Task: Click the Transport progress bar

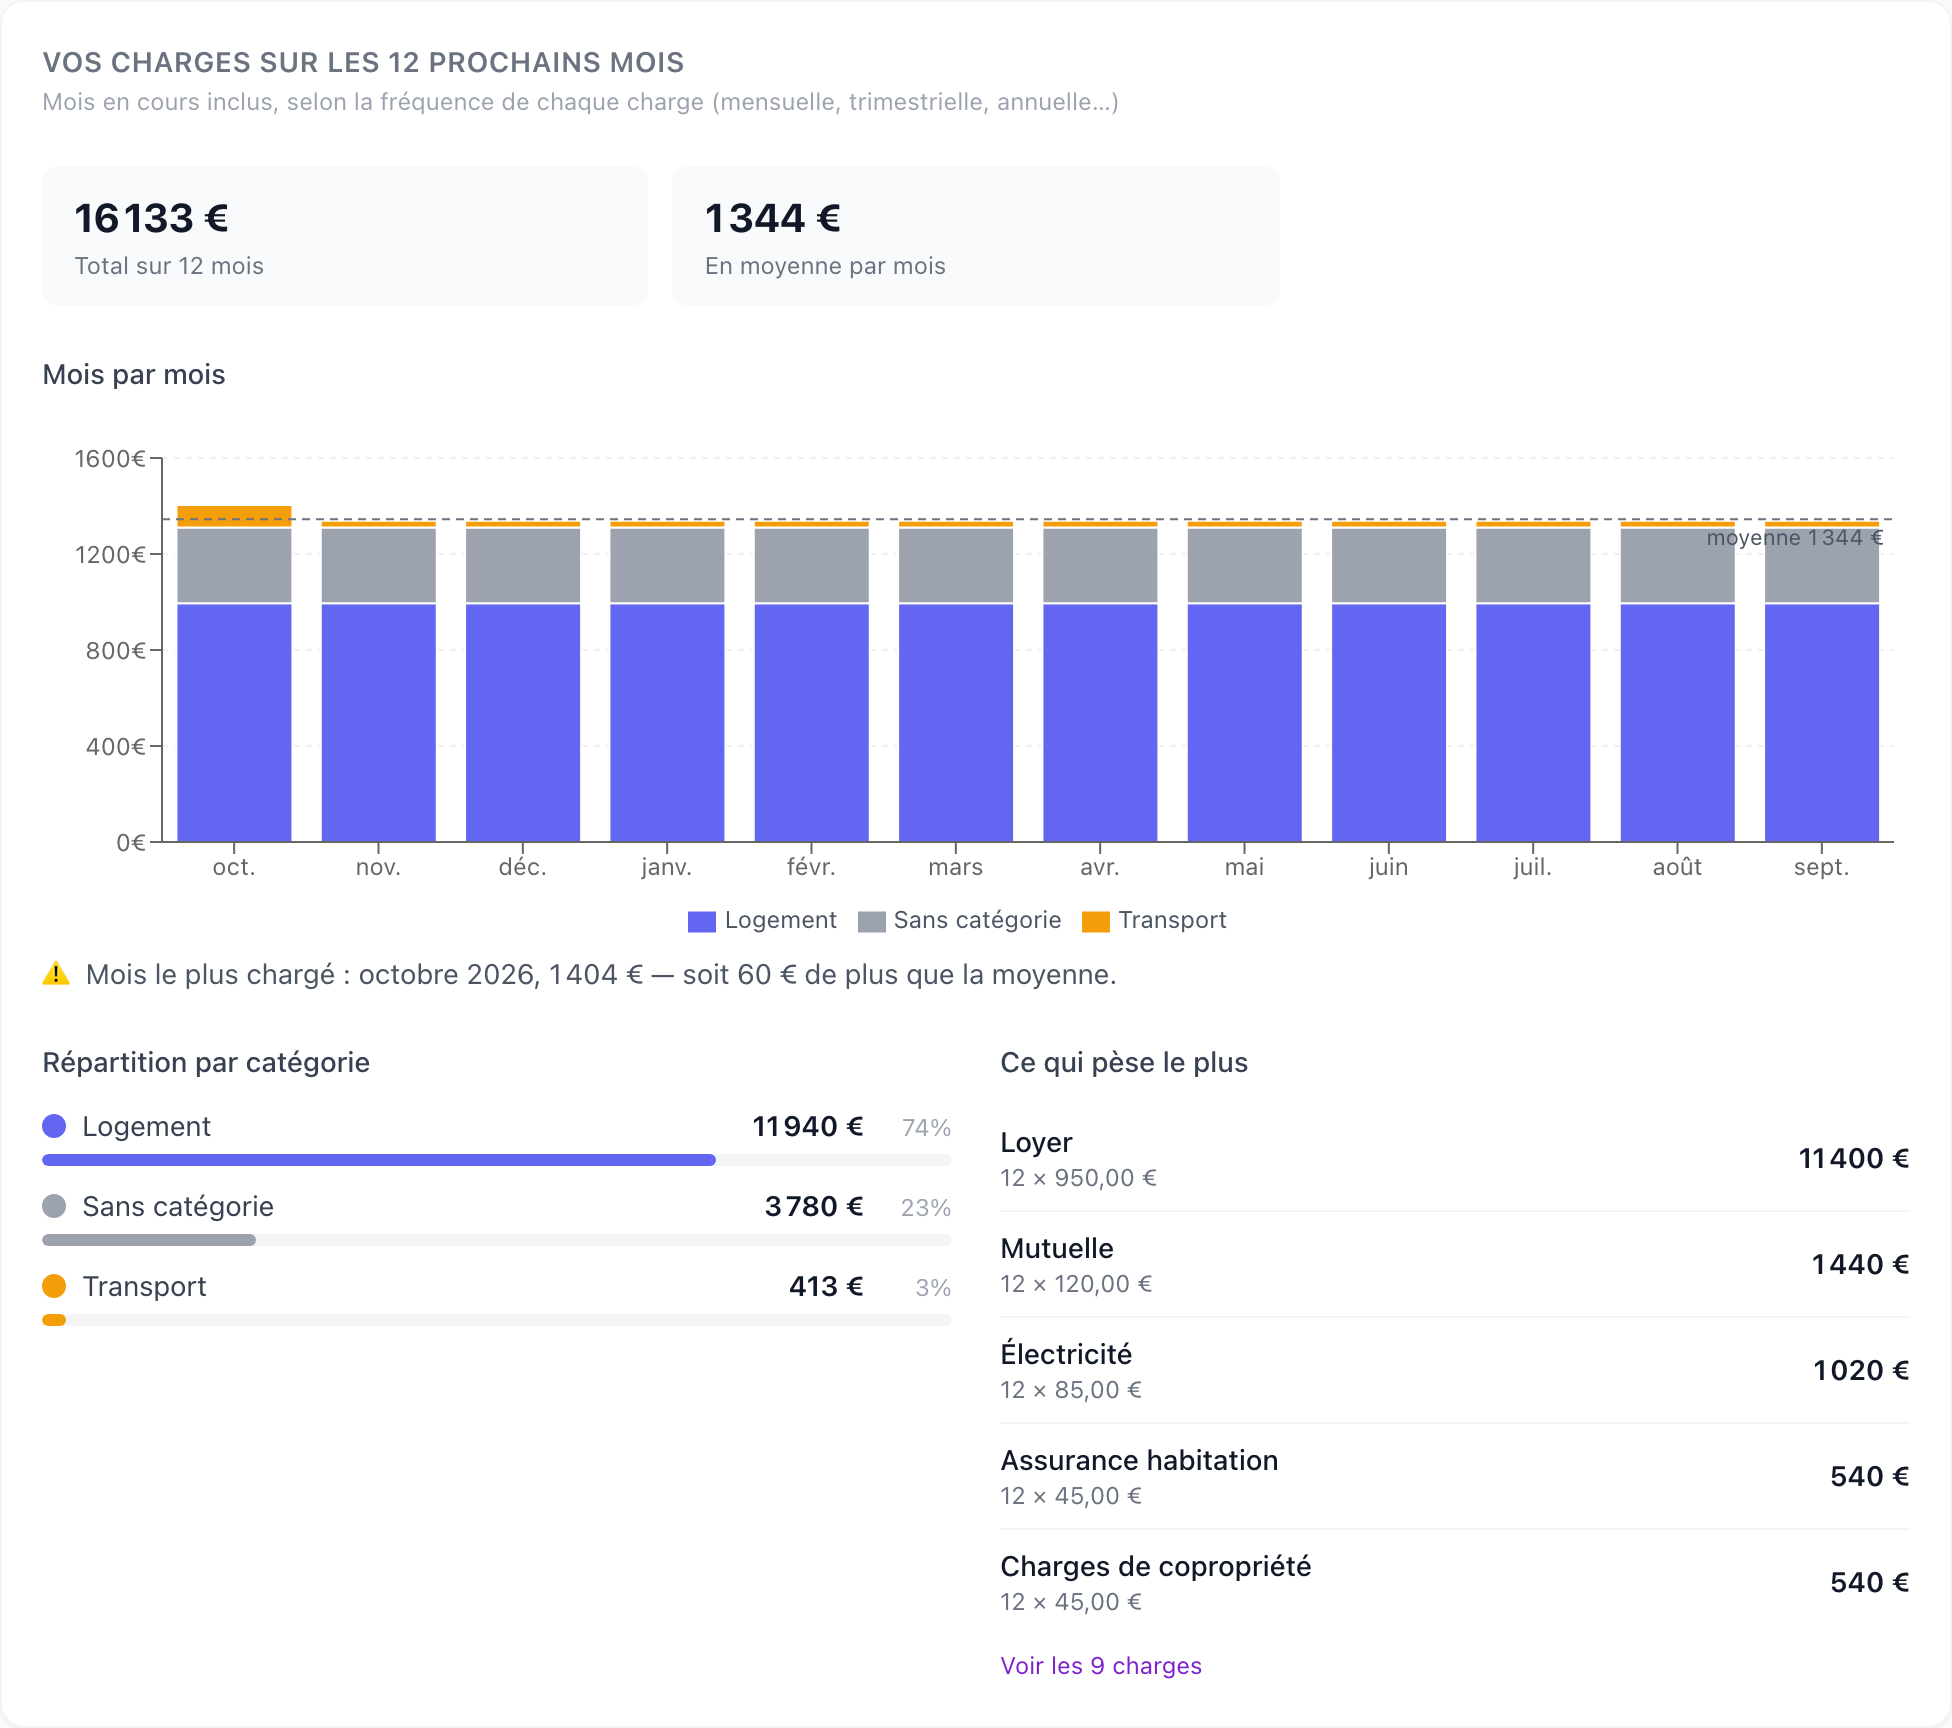Action: [497, 1320]
